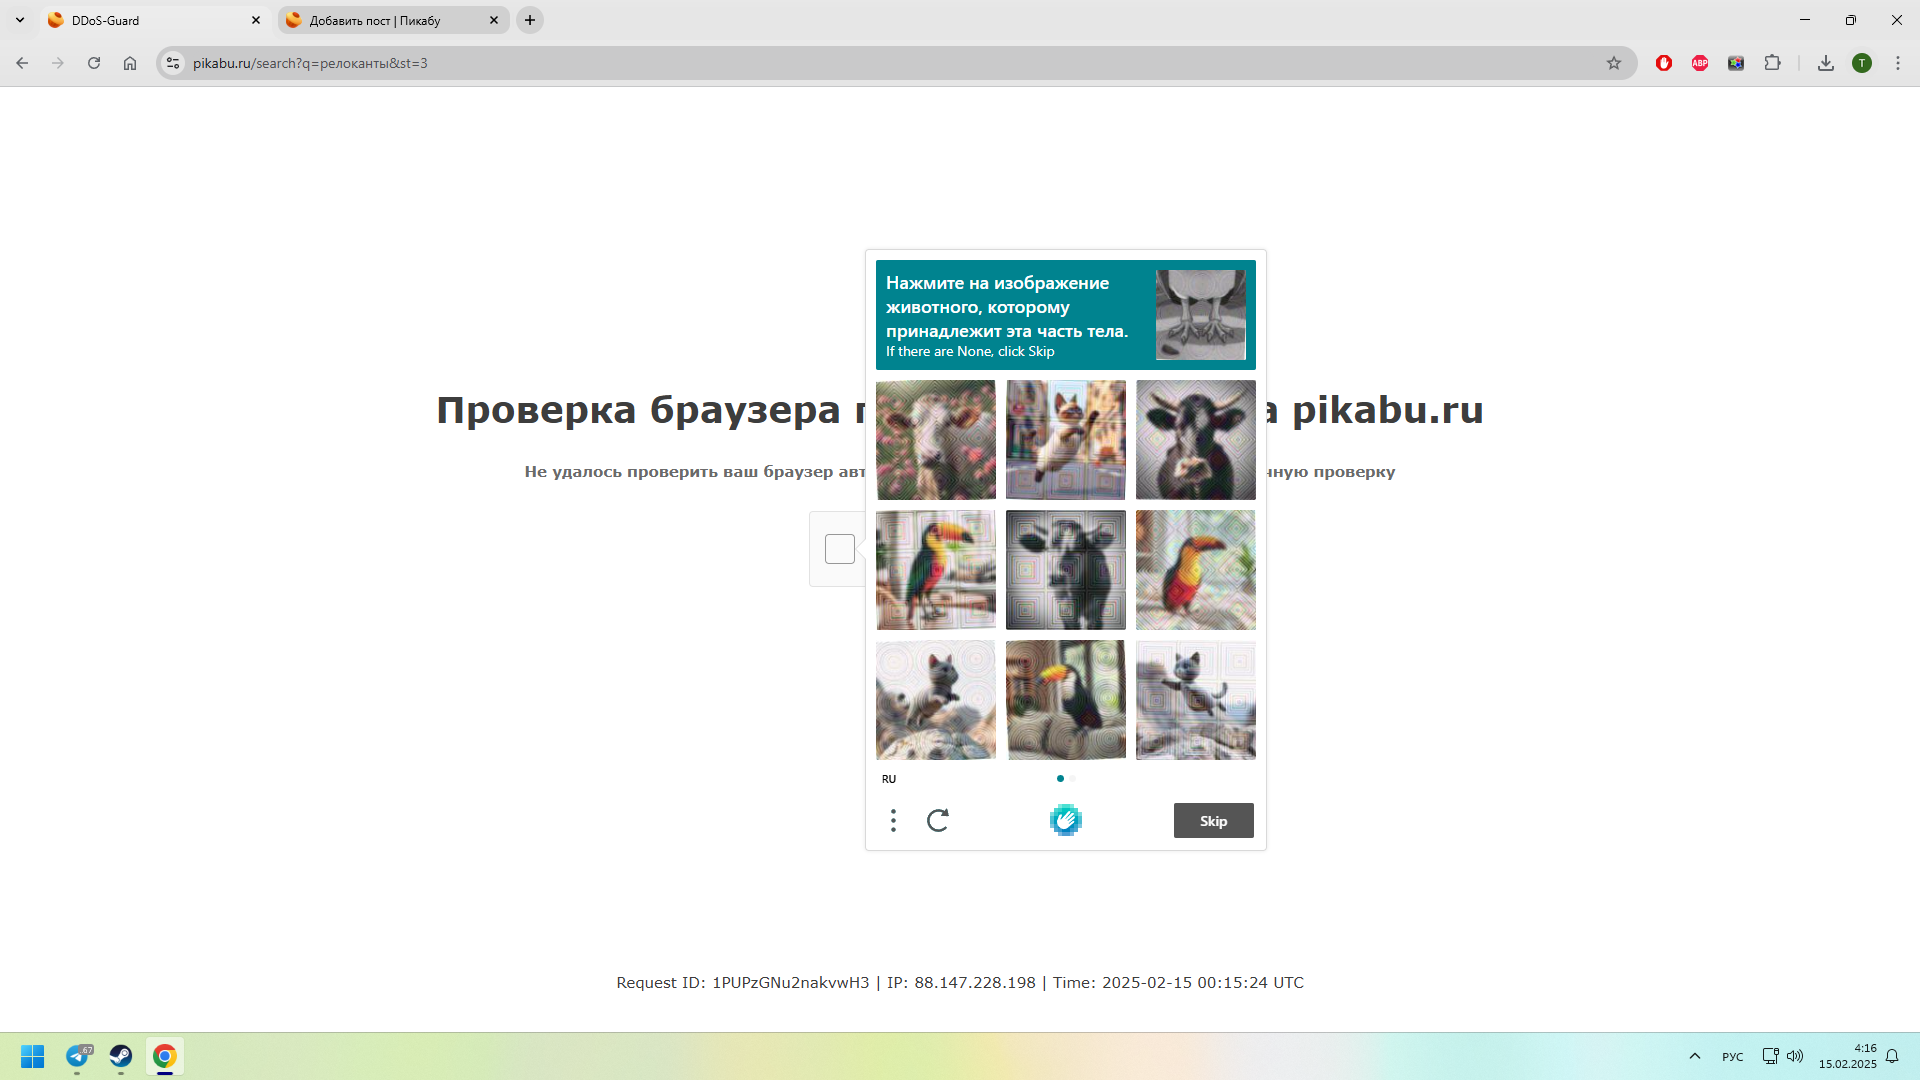Go to browser home page
1920x1080 pixels.
click(130, 63)
